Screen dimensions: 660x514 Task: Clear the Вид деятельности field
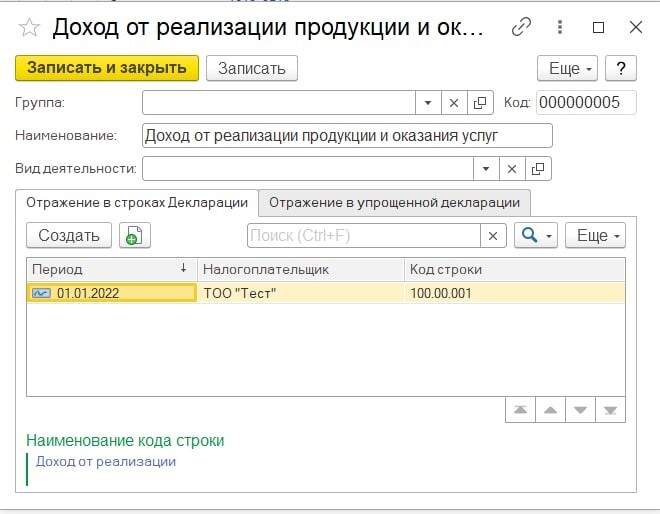coord(512,168)
